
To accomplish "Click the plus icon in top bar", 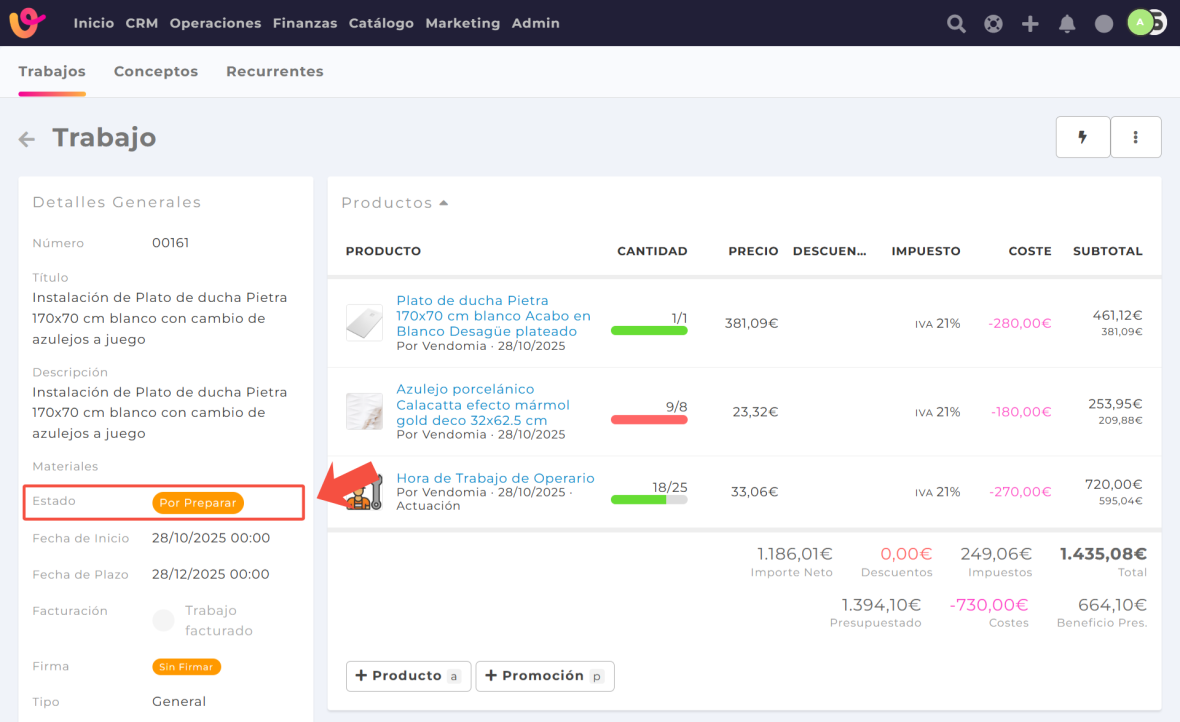I will point(1030,23).
